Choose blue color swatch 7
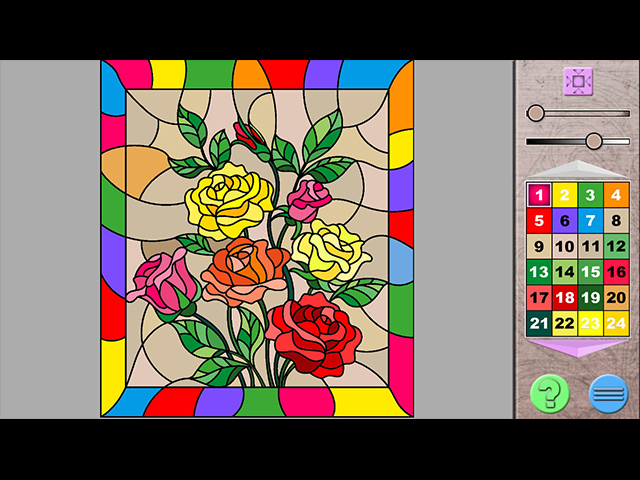The width and height of the screenshot is (640, 480). pos(590,221)
